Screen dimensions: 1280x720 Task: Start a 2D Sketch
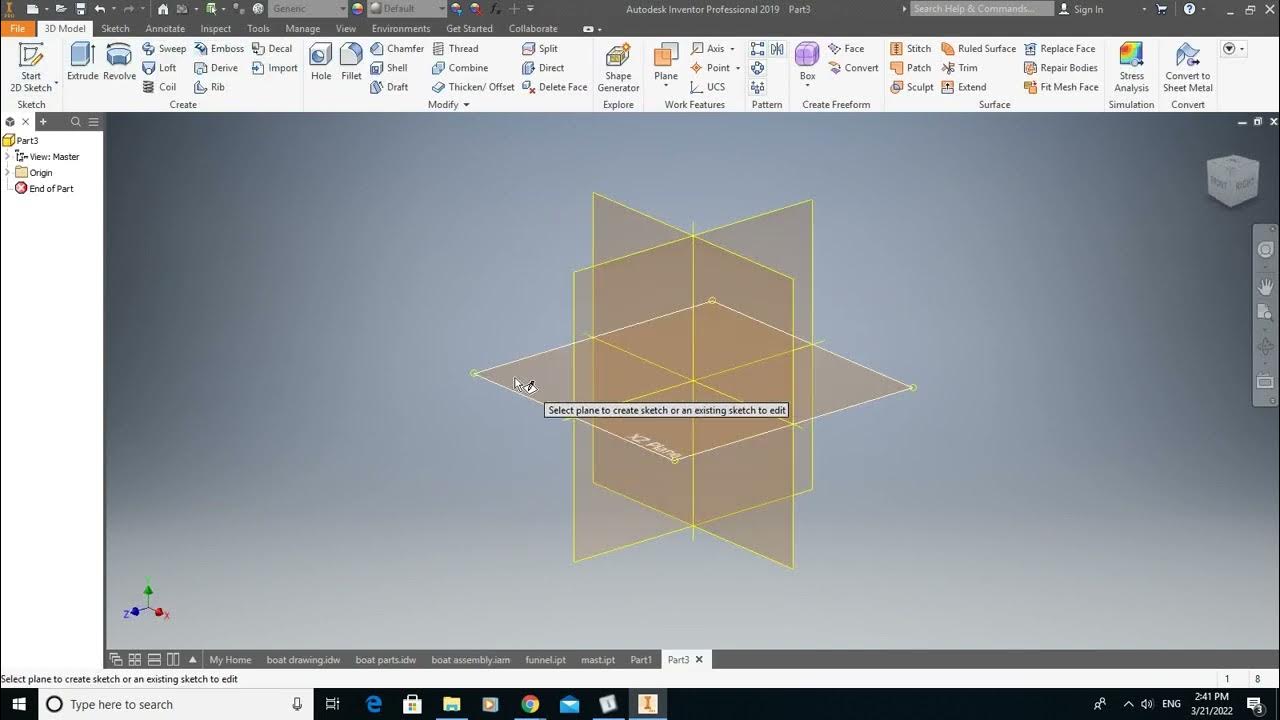[x=31, y=67]
